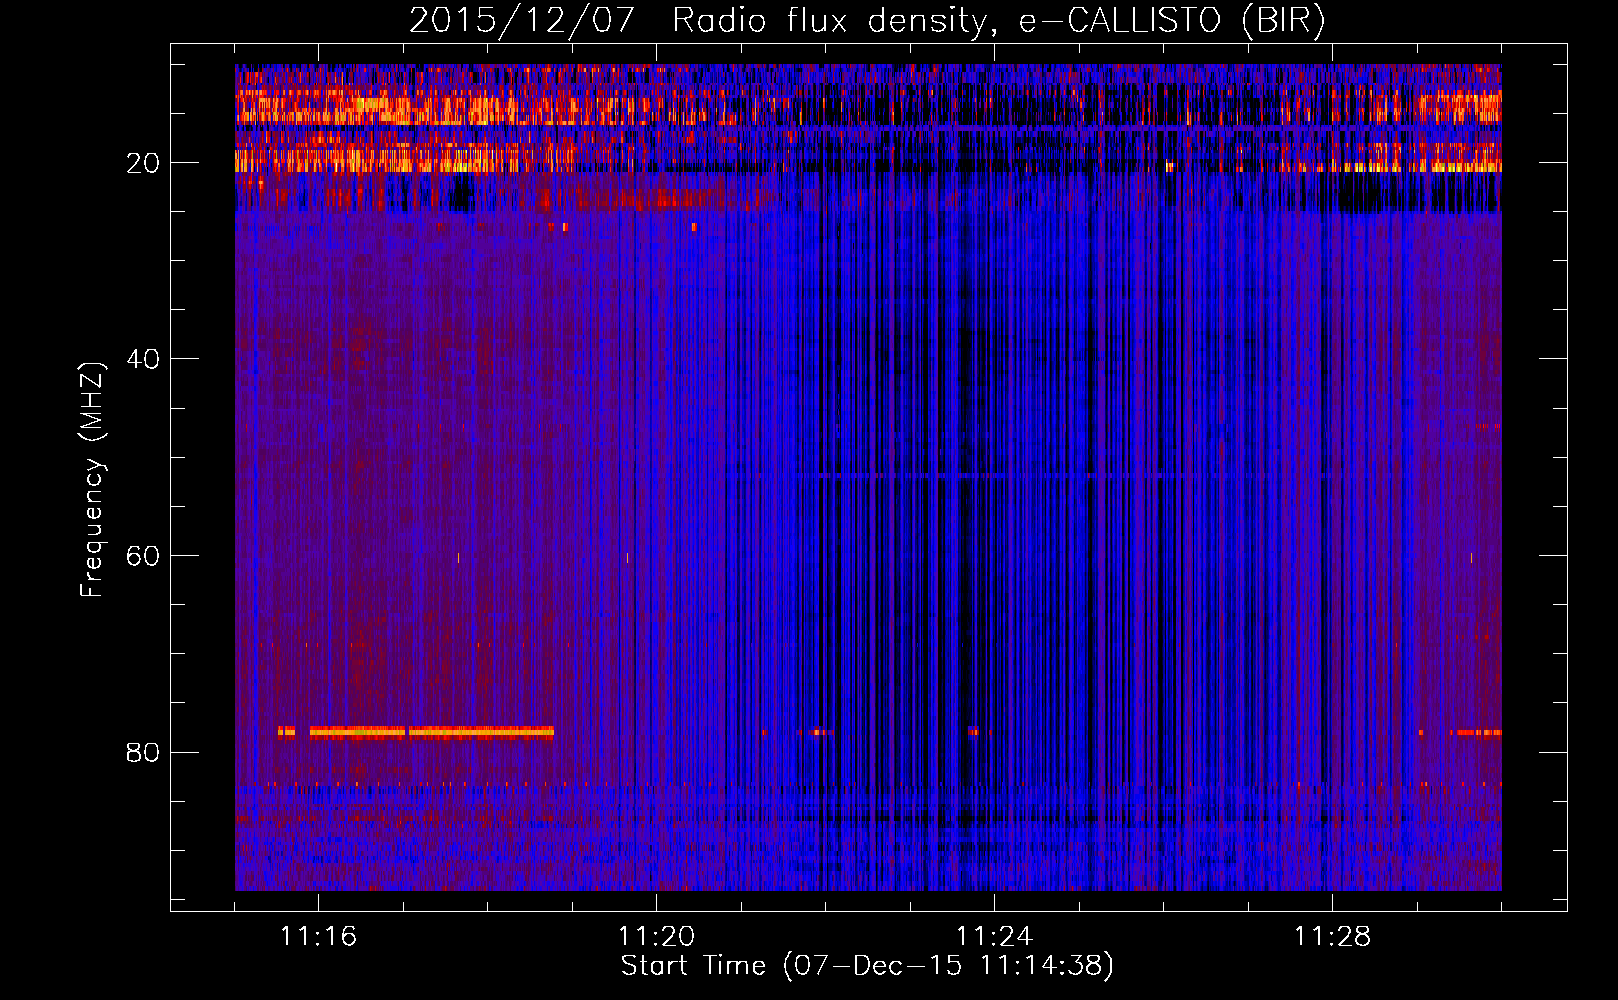The width and height of the screenshot is (1618, 1000).
Task: Select the "Frequency (MHZ)" y-axis label
Action: 92,480
